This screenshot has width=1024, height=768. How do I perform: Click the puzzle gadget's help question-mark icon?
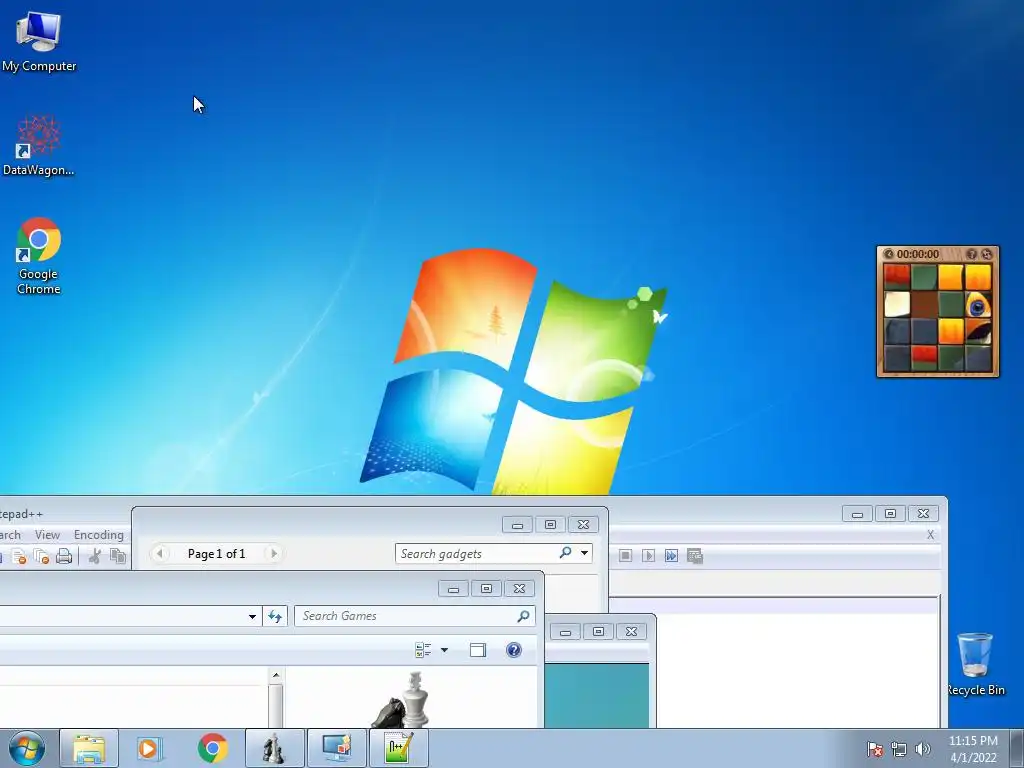tap(971, 254)
